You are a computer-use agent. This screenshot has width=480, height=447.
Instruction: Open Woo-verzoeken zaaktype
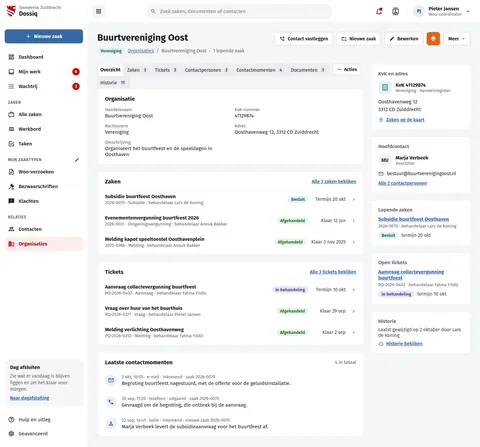(44, 172)
